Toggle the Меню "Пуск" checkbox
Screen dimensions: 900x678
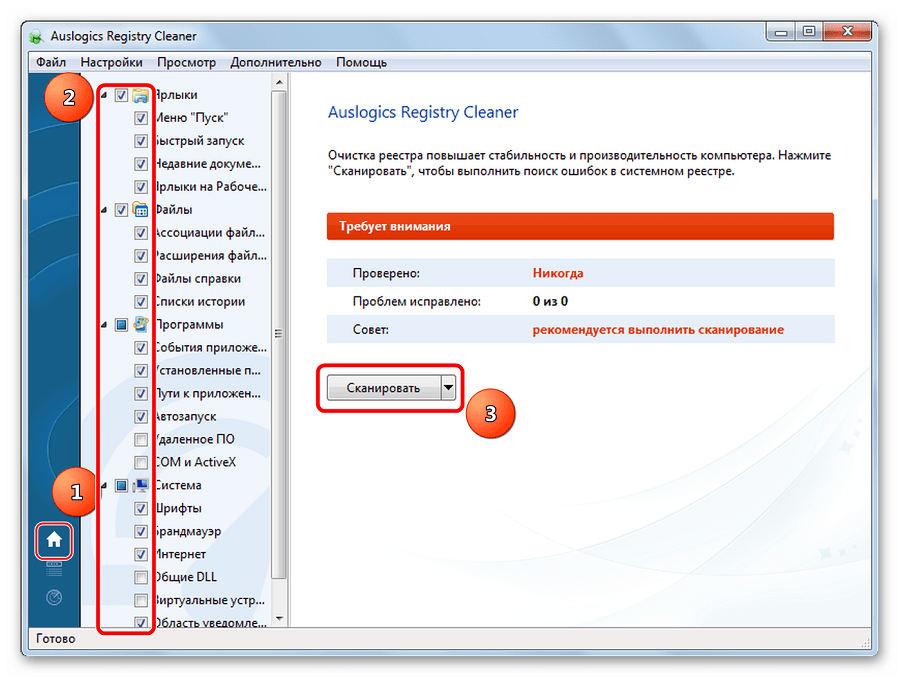[x=141, y=118]
